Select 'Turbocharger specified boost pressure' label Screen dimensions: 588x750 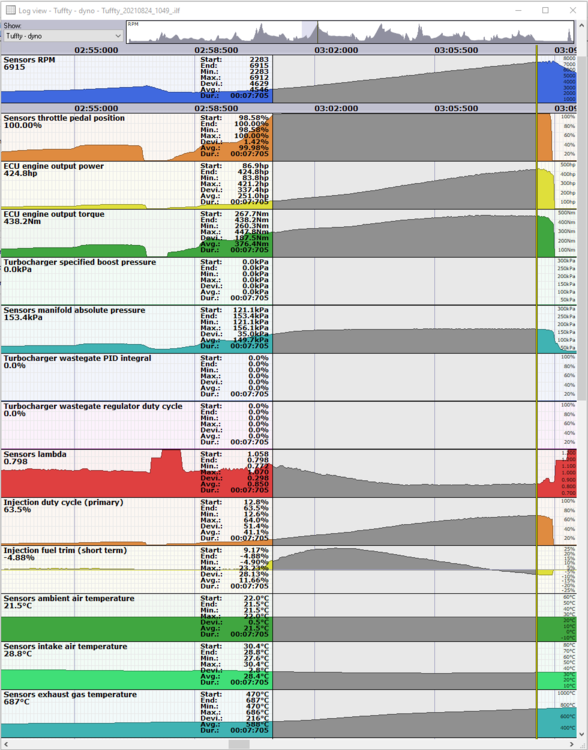pyautogui.click(x=80, y=262)
